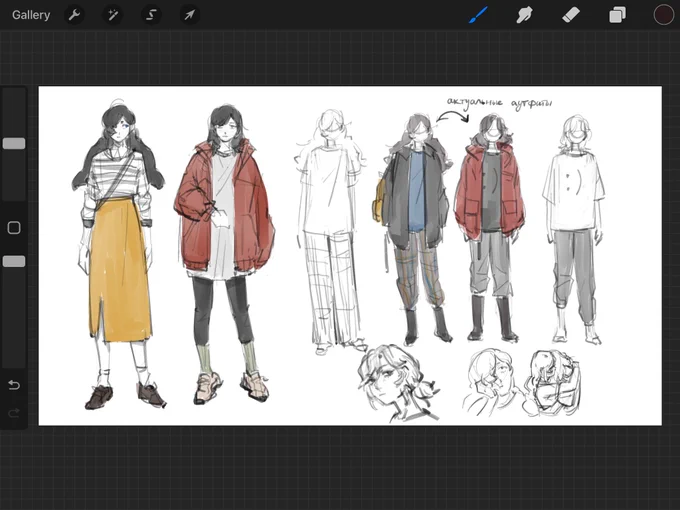This screenshot has width=680, height=510.
Task: Select the Selection S-ribbon tool
Action: (151, 15)
